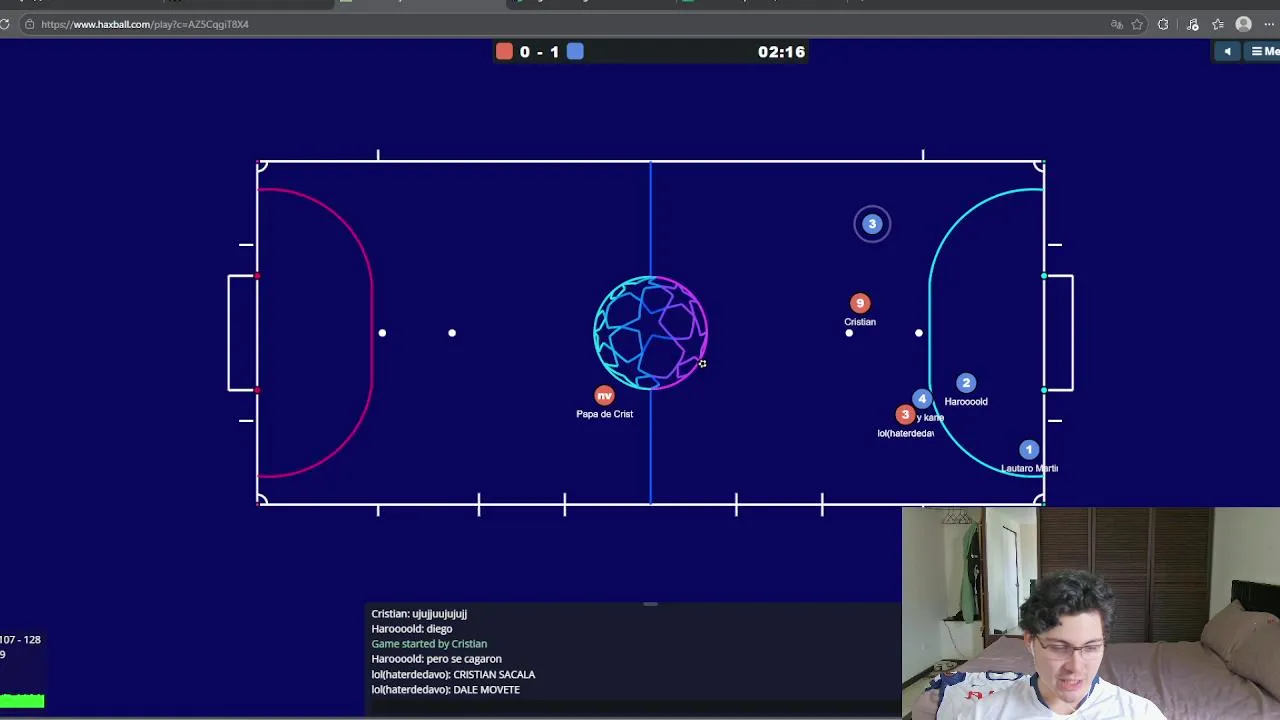Click the site information lock icon
The width and height of the screenshot is (1280, 720).
tap(30, 24)
